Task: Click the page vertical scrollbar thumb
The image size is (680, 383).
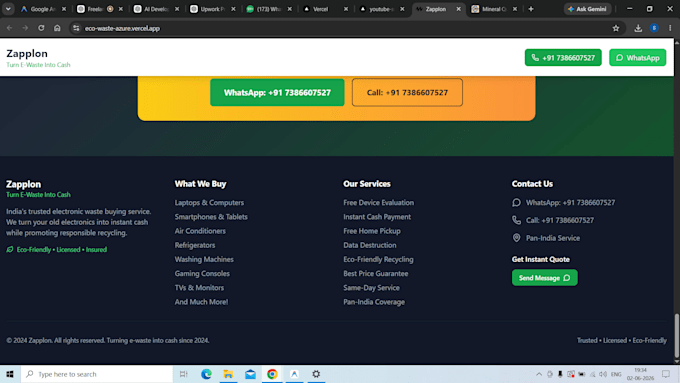Action: pos(677,336)
